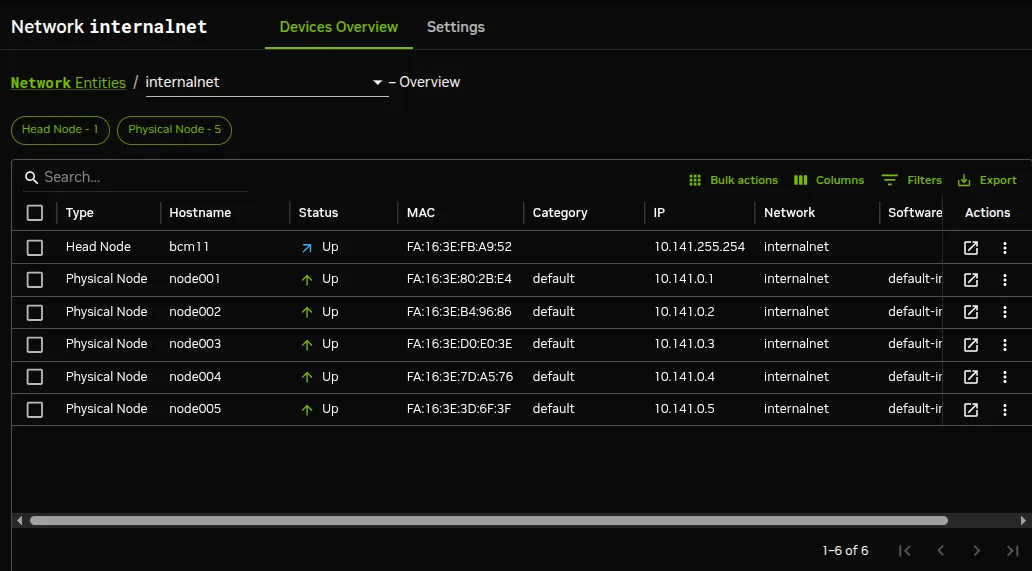Open node005 external link icon
The image size is (1032, 571).
tap(971, 409)
